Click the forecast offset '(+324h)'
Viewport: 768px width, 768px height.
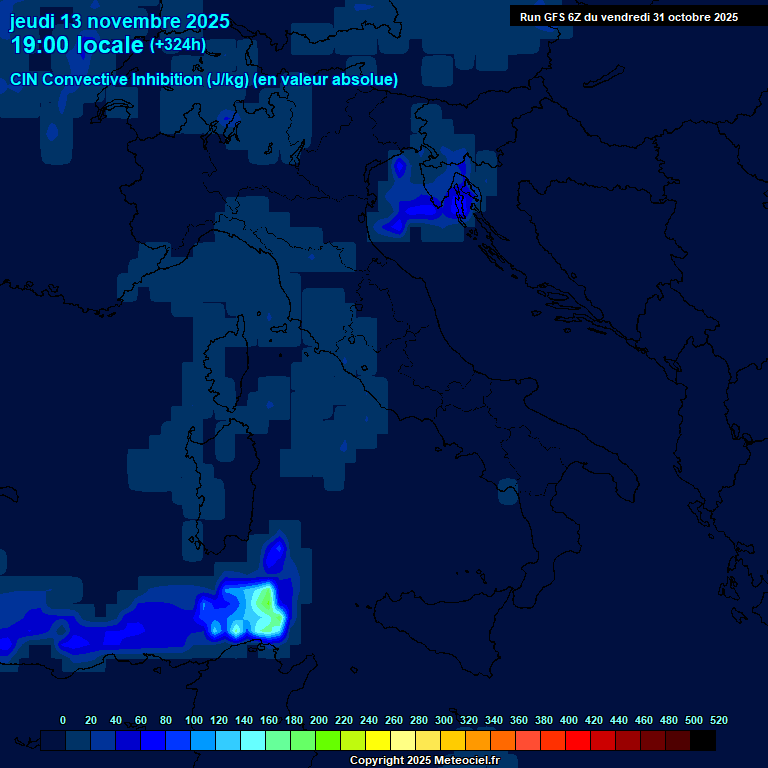tap(177, 45)
